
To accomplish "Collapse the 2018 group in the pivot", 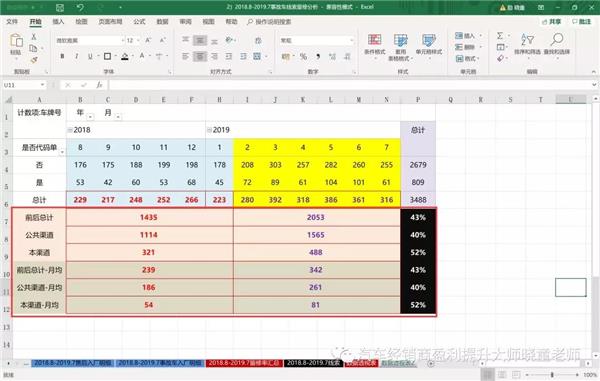I will tap(70, 130).
